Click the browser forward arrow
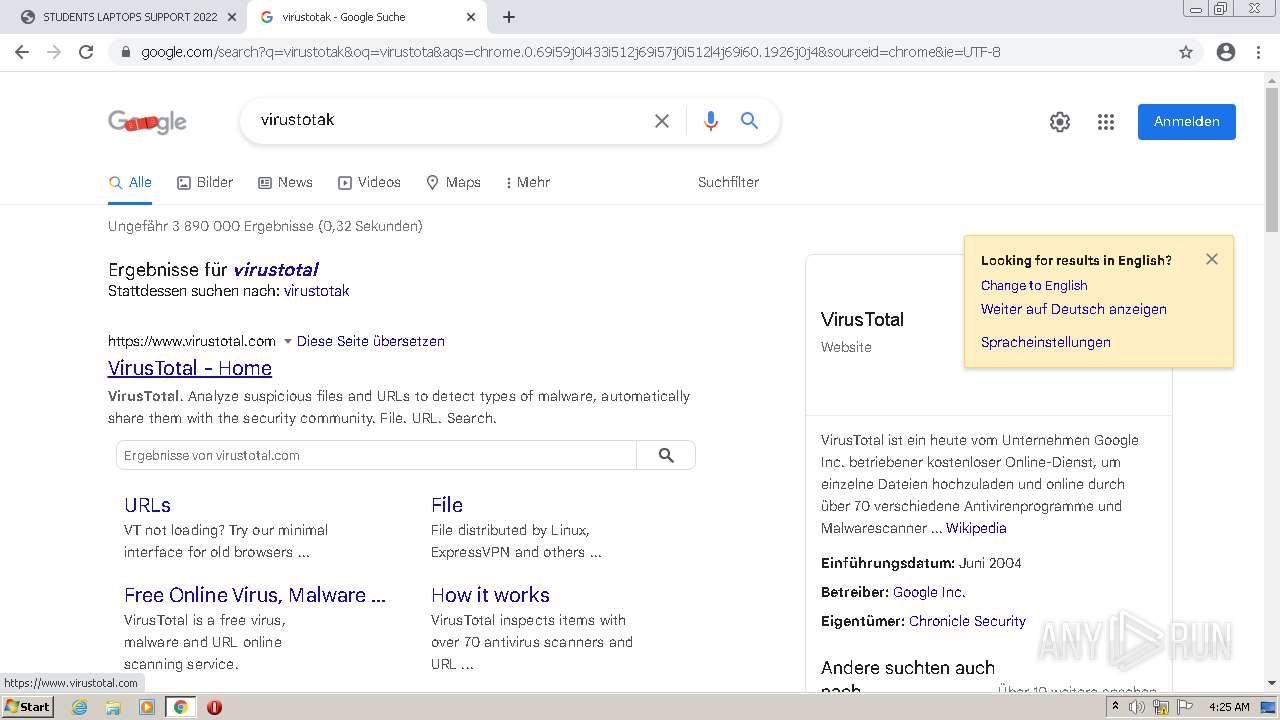The image size is (1280, 720). pos(54,52)
